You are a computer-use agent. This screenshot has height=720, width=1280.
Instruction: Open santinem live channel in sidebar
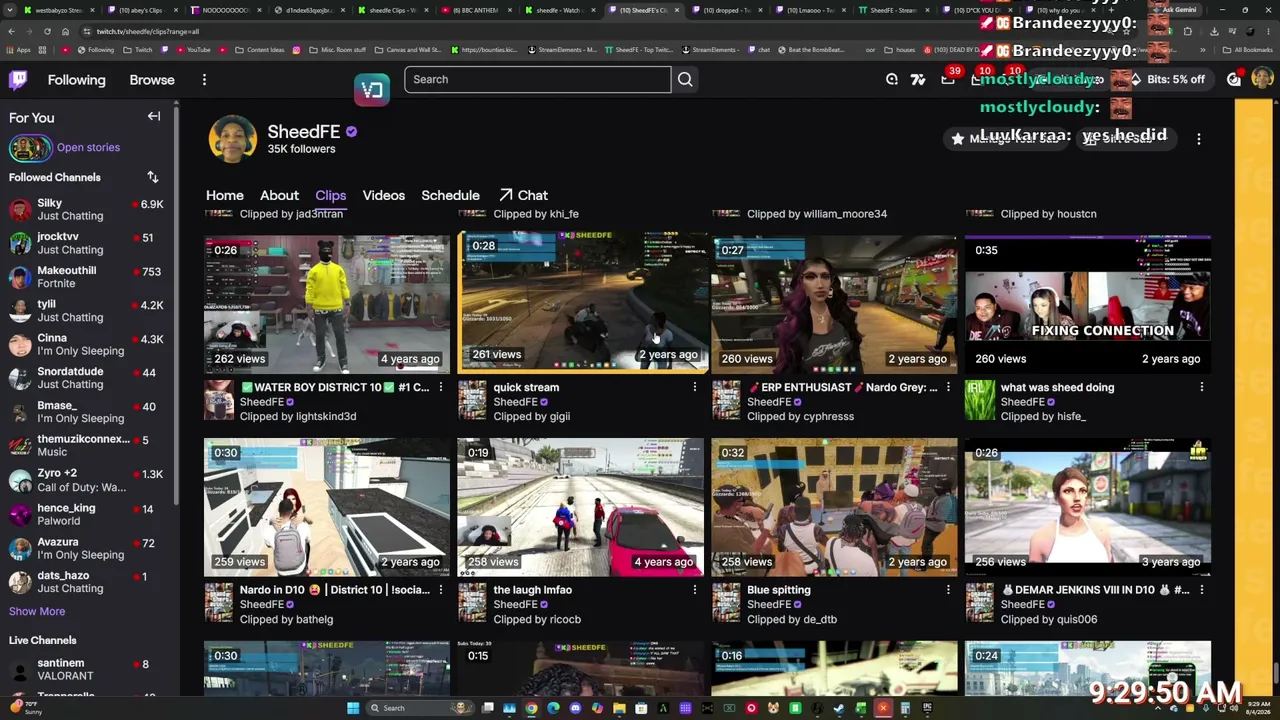pos(90,669)
